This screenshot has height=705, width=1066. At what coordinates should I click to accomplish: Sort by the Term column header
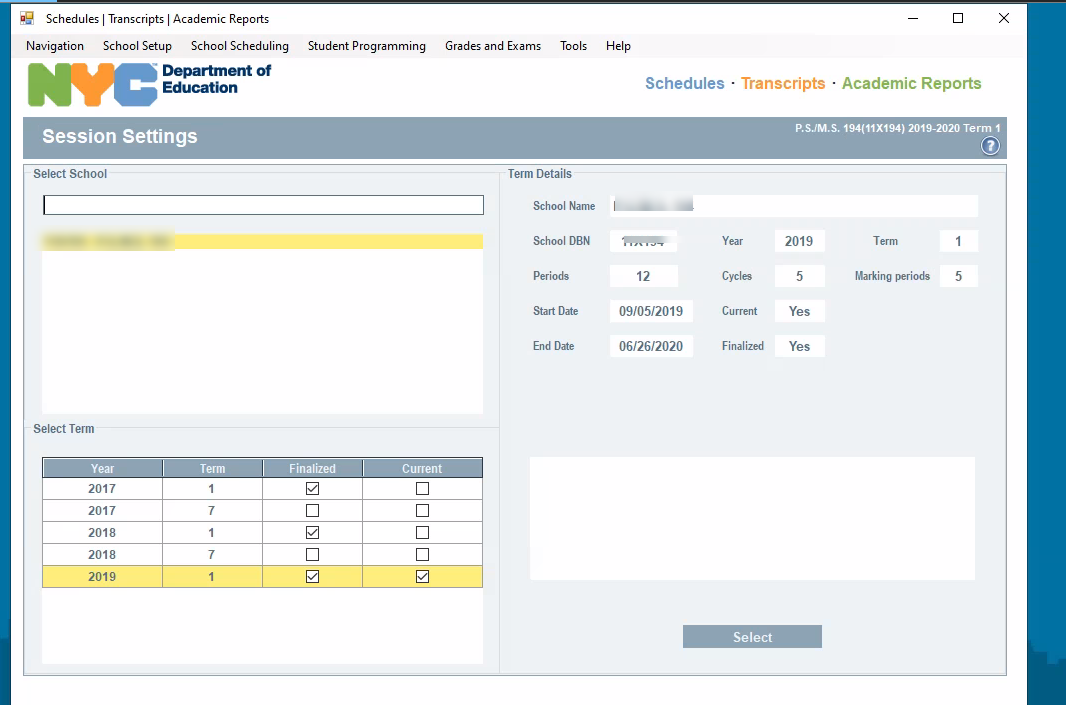pyautogui.click(x=212, y=468)
